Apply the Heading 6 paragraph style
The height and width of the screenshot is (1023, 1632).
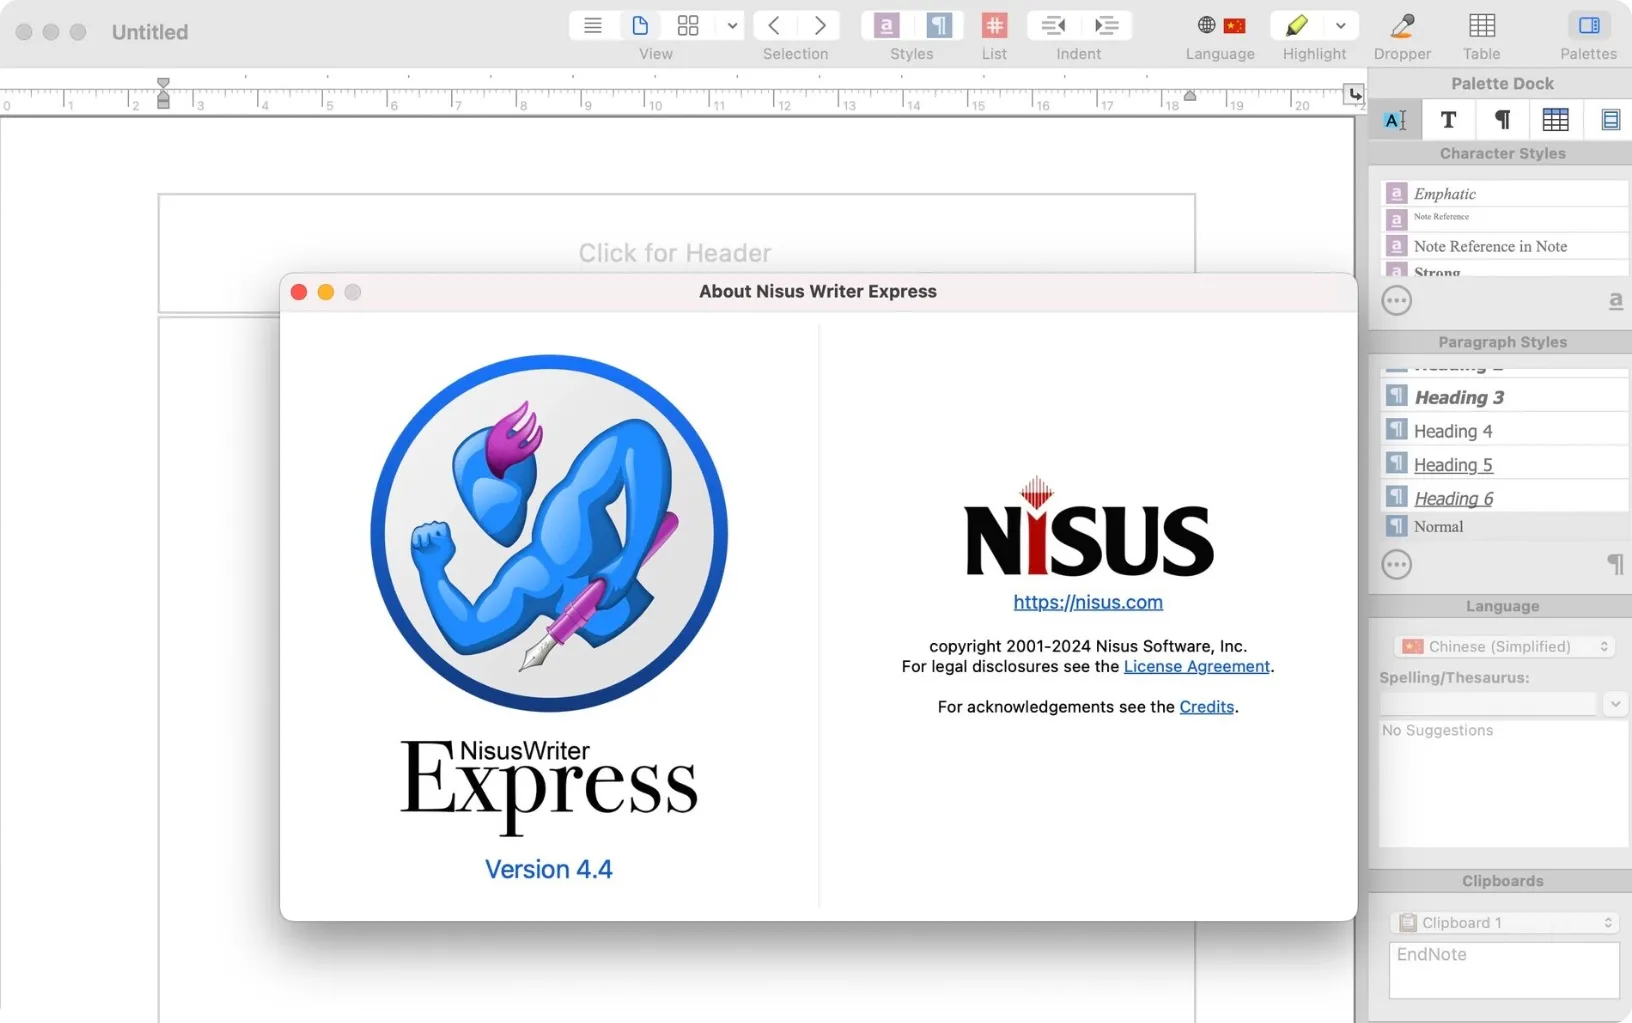click(1504, 498)
